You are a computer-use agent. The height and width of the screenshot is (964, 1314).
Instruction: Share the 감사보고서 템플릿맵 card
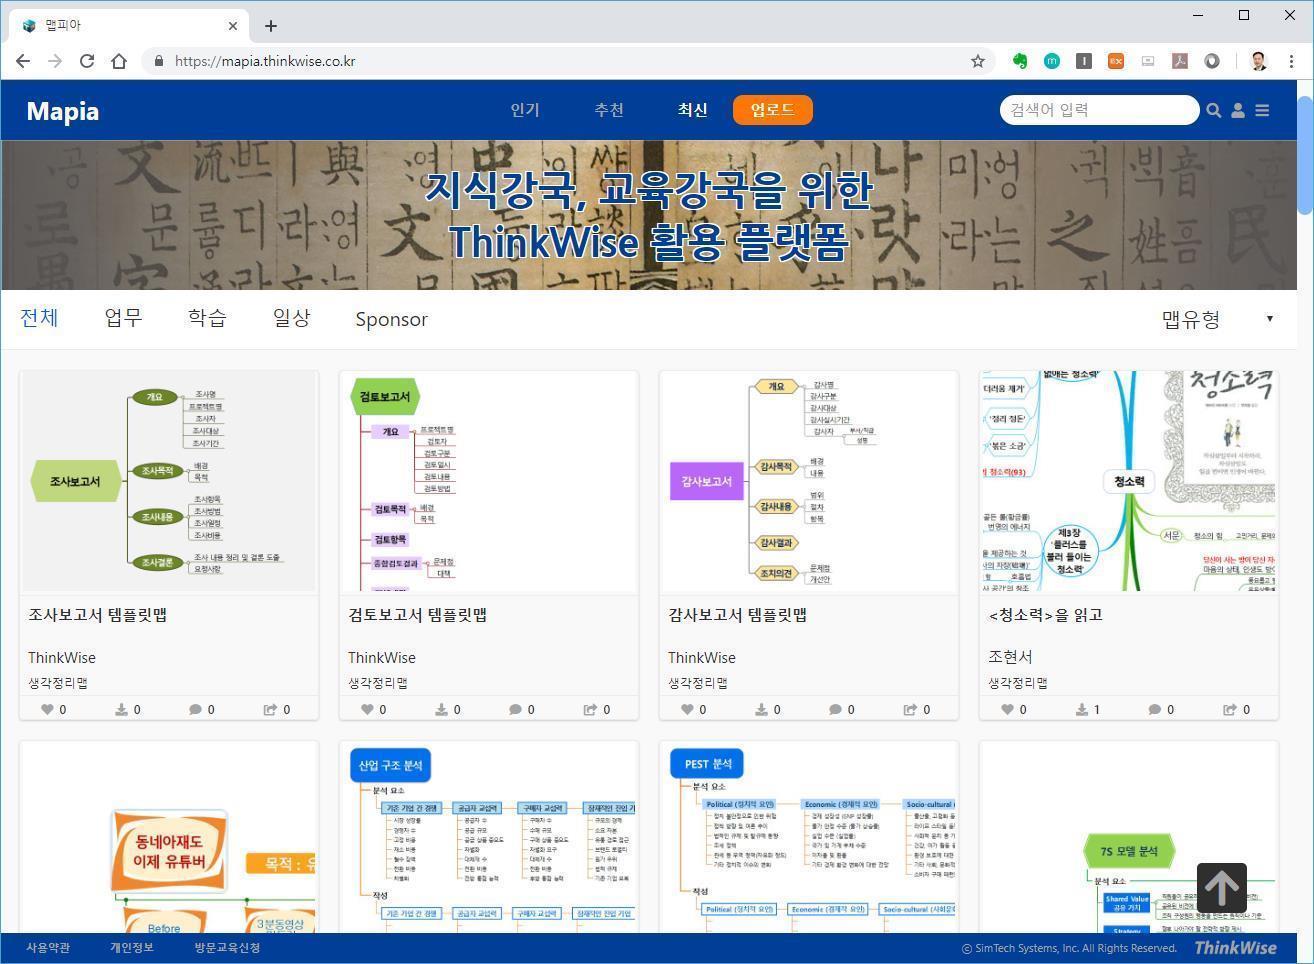tap(910, 709)
